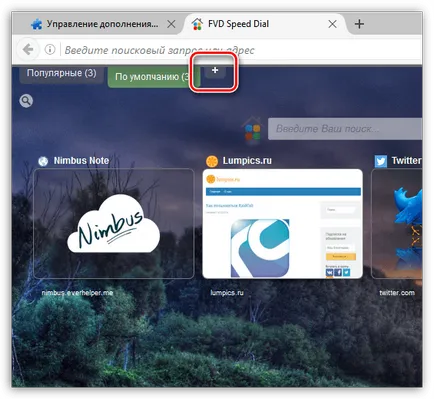Click the nimbus.everhelper.me URL label
This screenshot has height=399, width=434.
[77, 293]
